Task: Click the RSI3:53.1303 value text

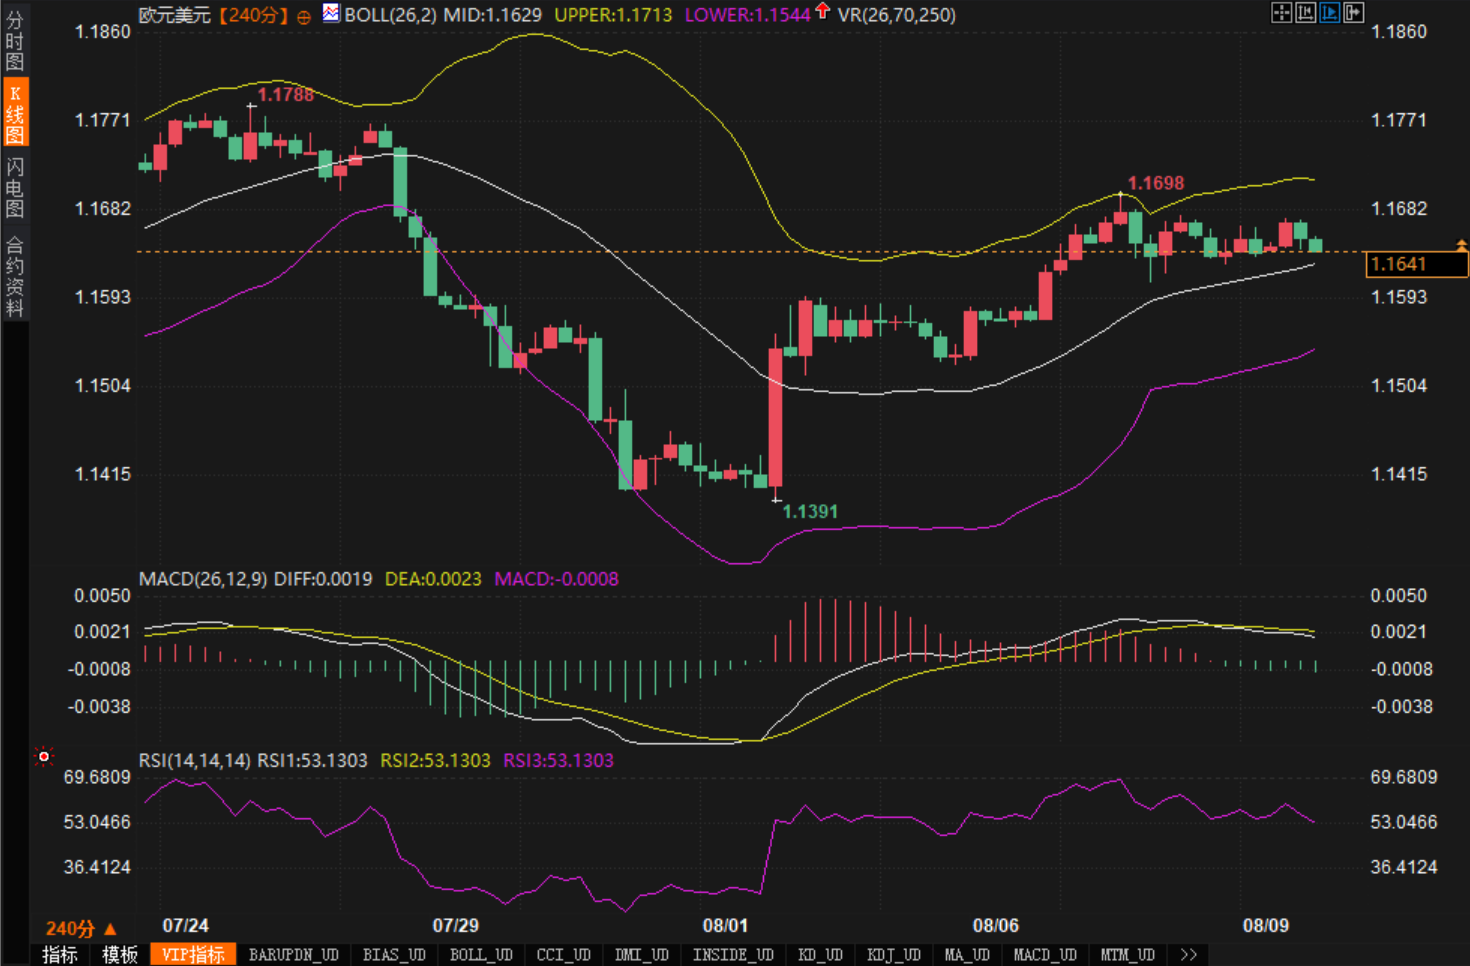Action: point(558,761)
